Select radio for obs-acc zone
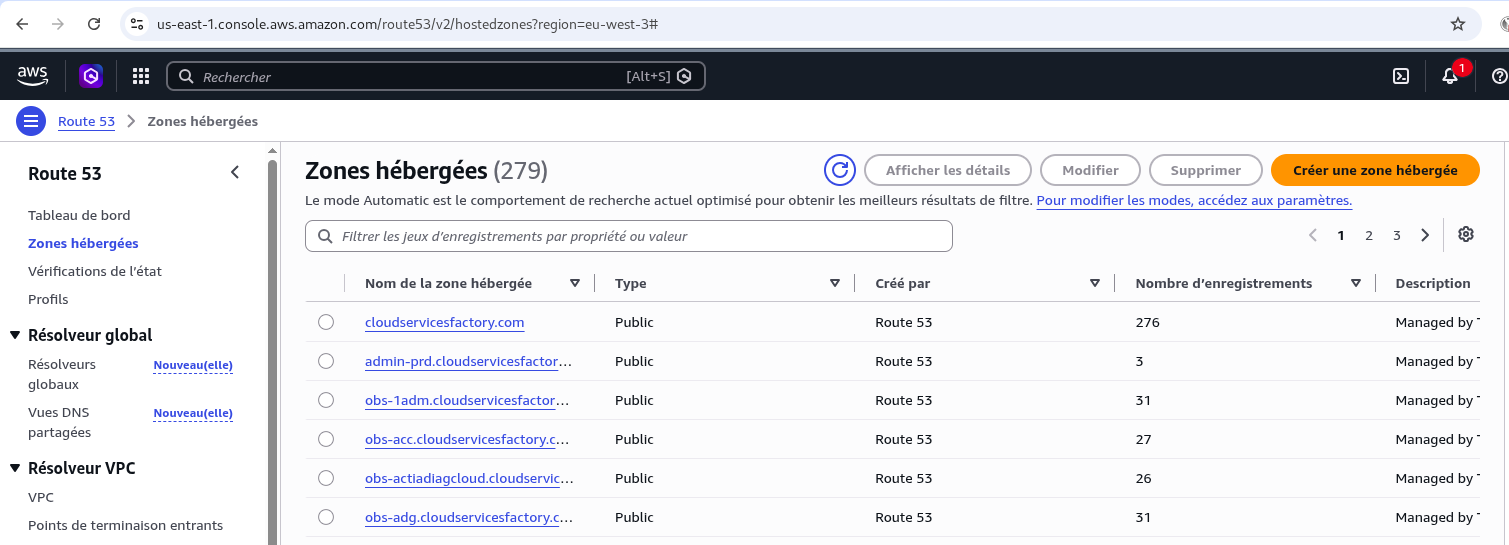 (x=326, y=439)
